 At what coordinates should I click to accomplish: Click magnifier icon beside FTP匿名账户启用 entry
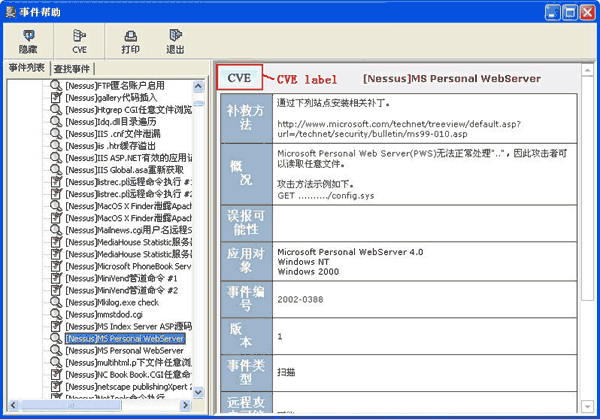57,86
